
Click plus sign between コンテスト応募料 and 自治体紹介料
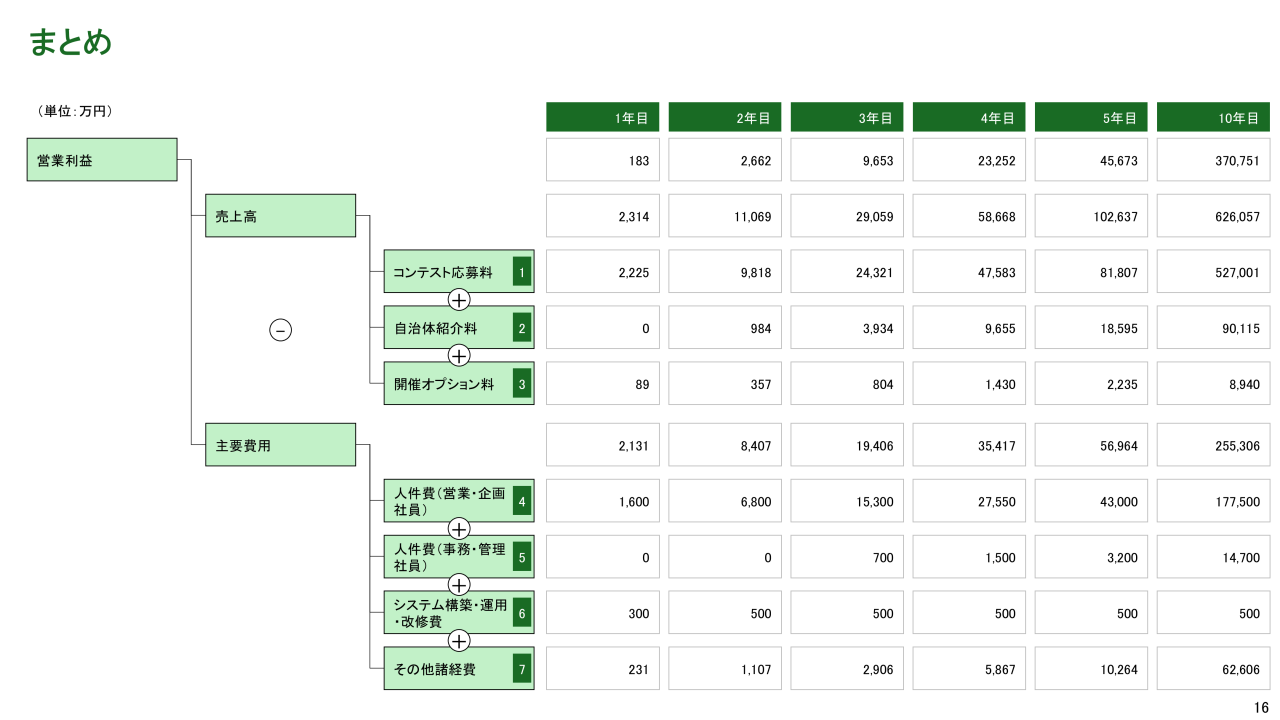[459, 300]
